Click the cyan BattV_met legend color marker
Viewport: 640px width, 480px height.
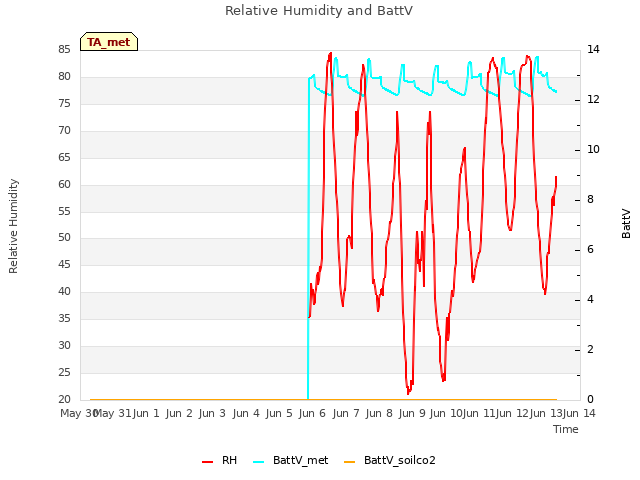[x=258, y=462]
